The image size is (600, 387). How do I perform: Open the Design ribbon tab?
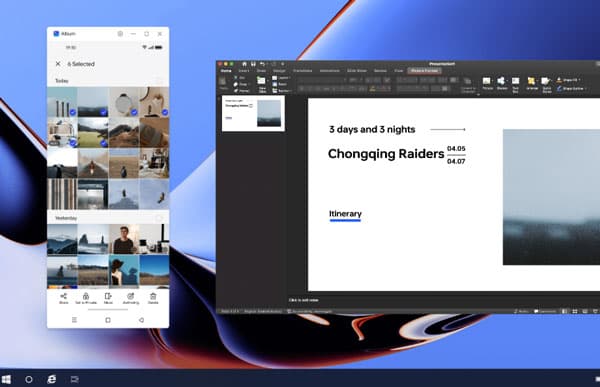click(279, 71)
